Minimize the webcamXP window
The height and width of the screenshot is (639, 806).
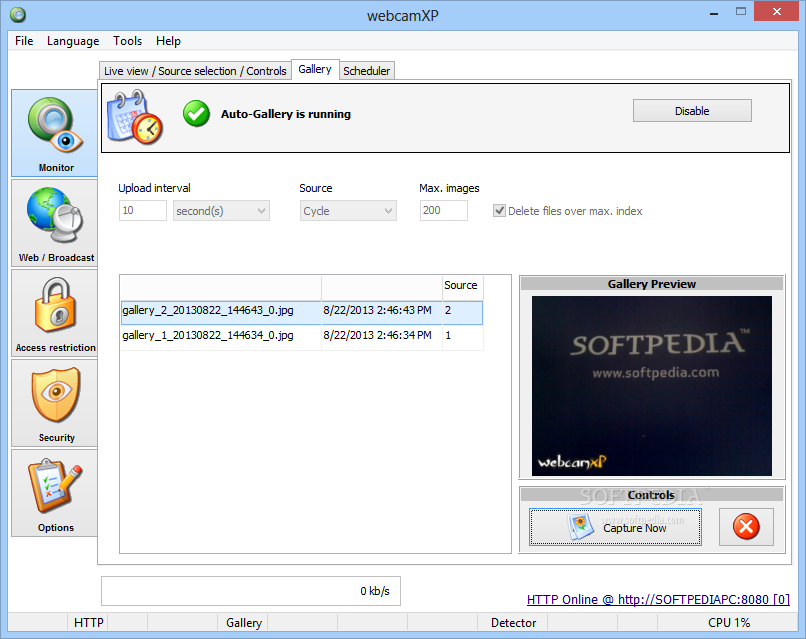coord(714,12)
